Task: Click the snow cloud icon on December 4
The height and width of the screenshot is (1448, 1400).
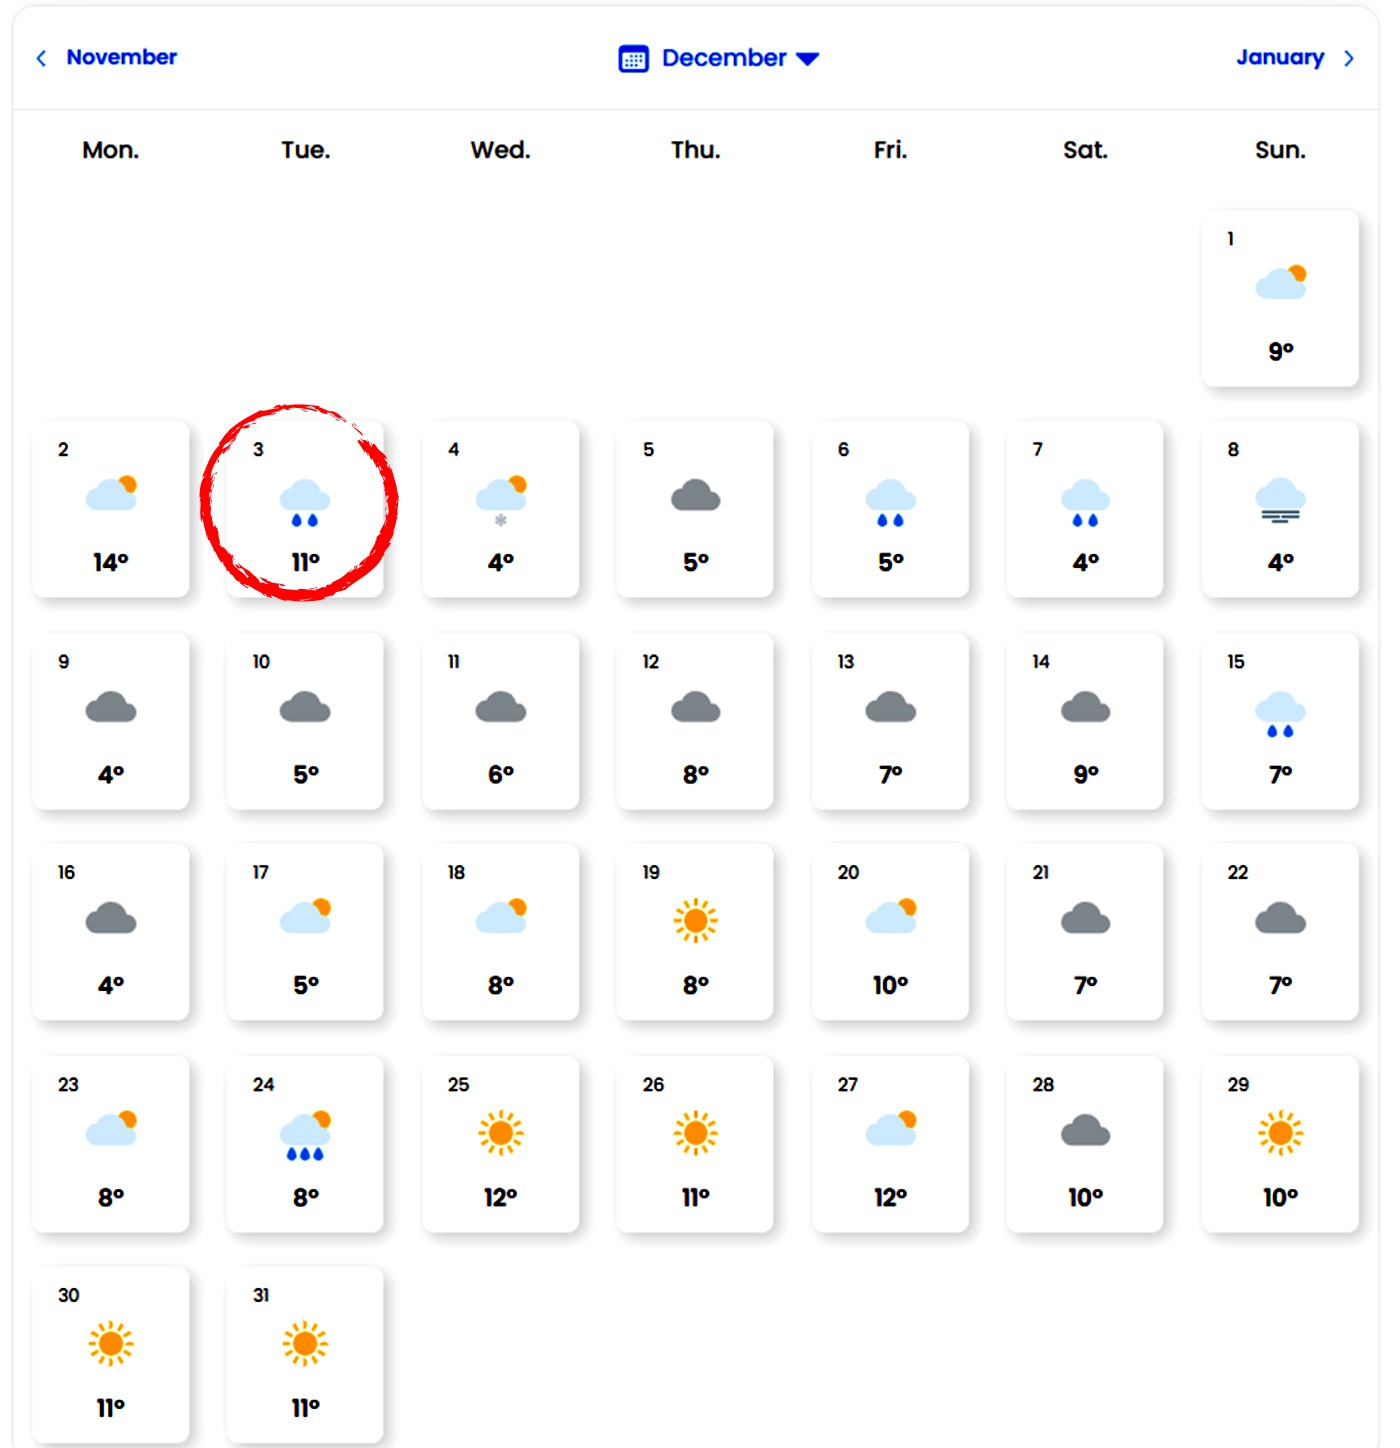Action: click(x=501, y=499)
